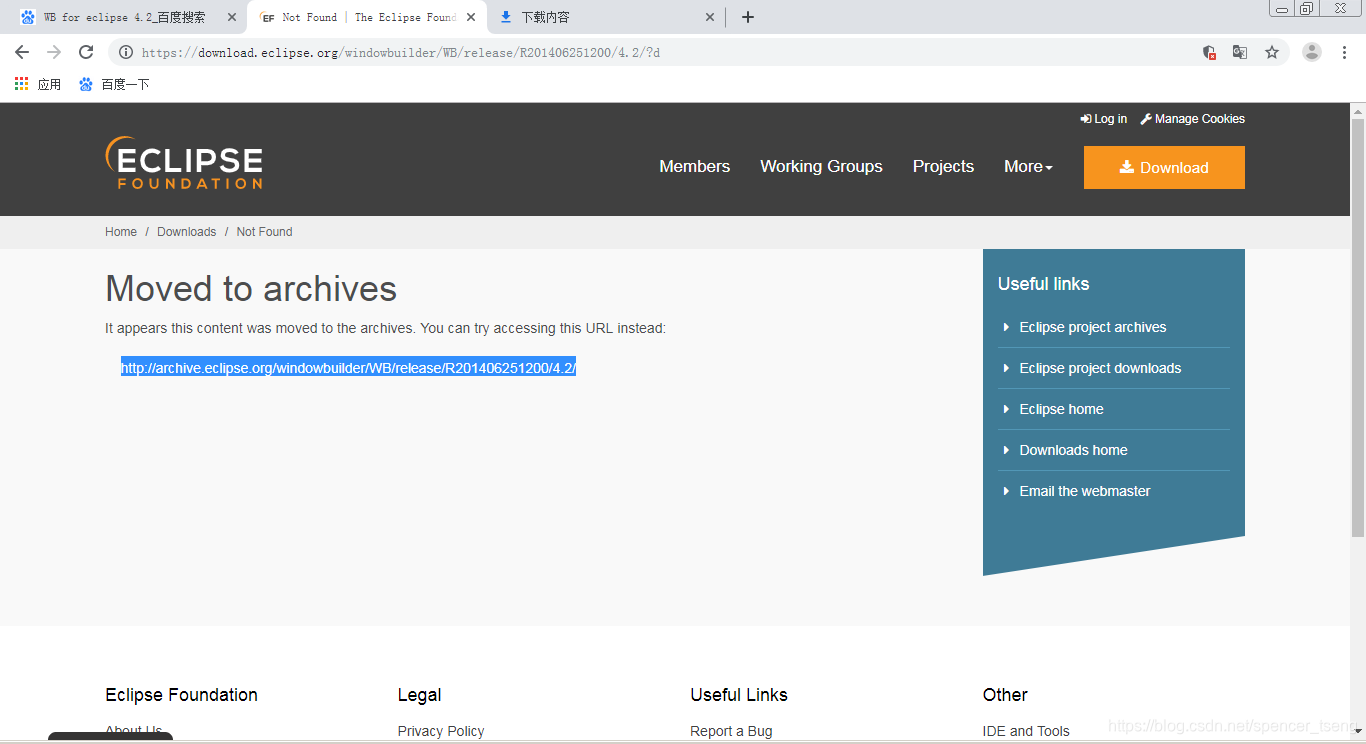
Task: Click the Eclipse Foundation logo
Action: tap(184, 163)
